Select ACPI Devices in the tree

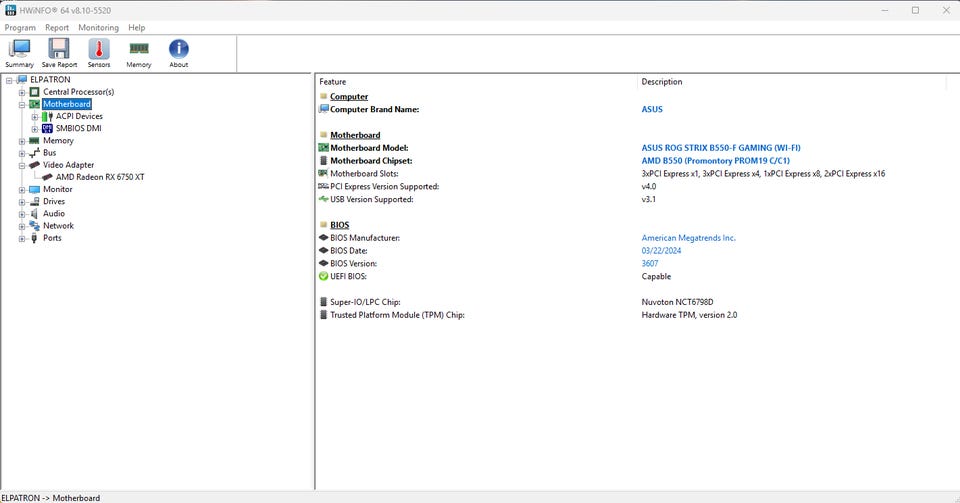coord(79,116)
